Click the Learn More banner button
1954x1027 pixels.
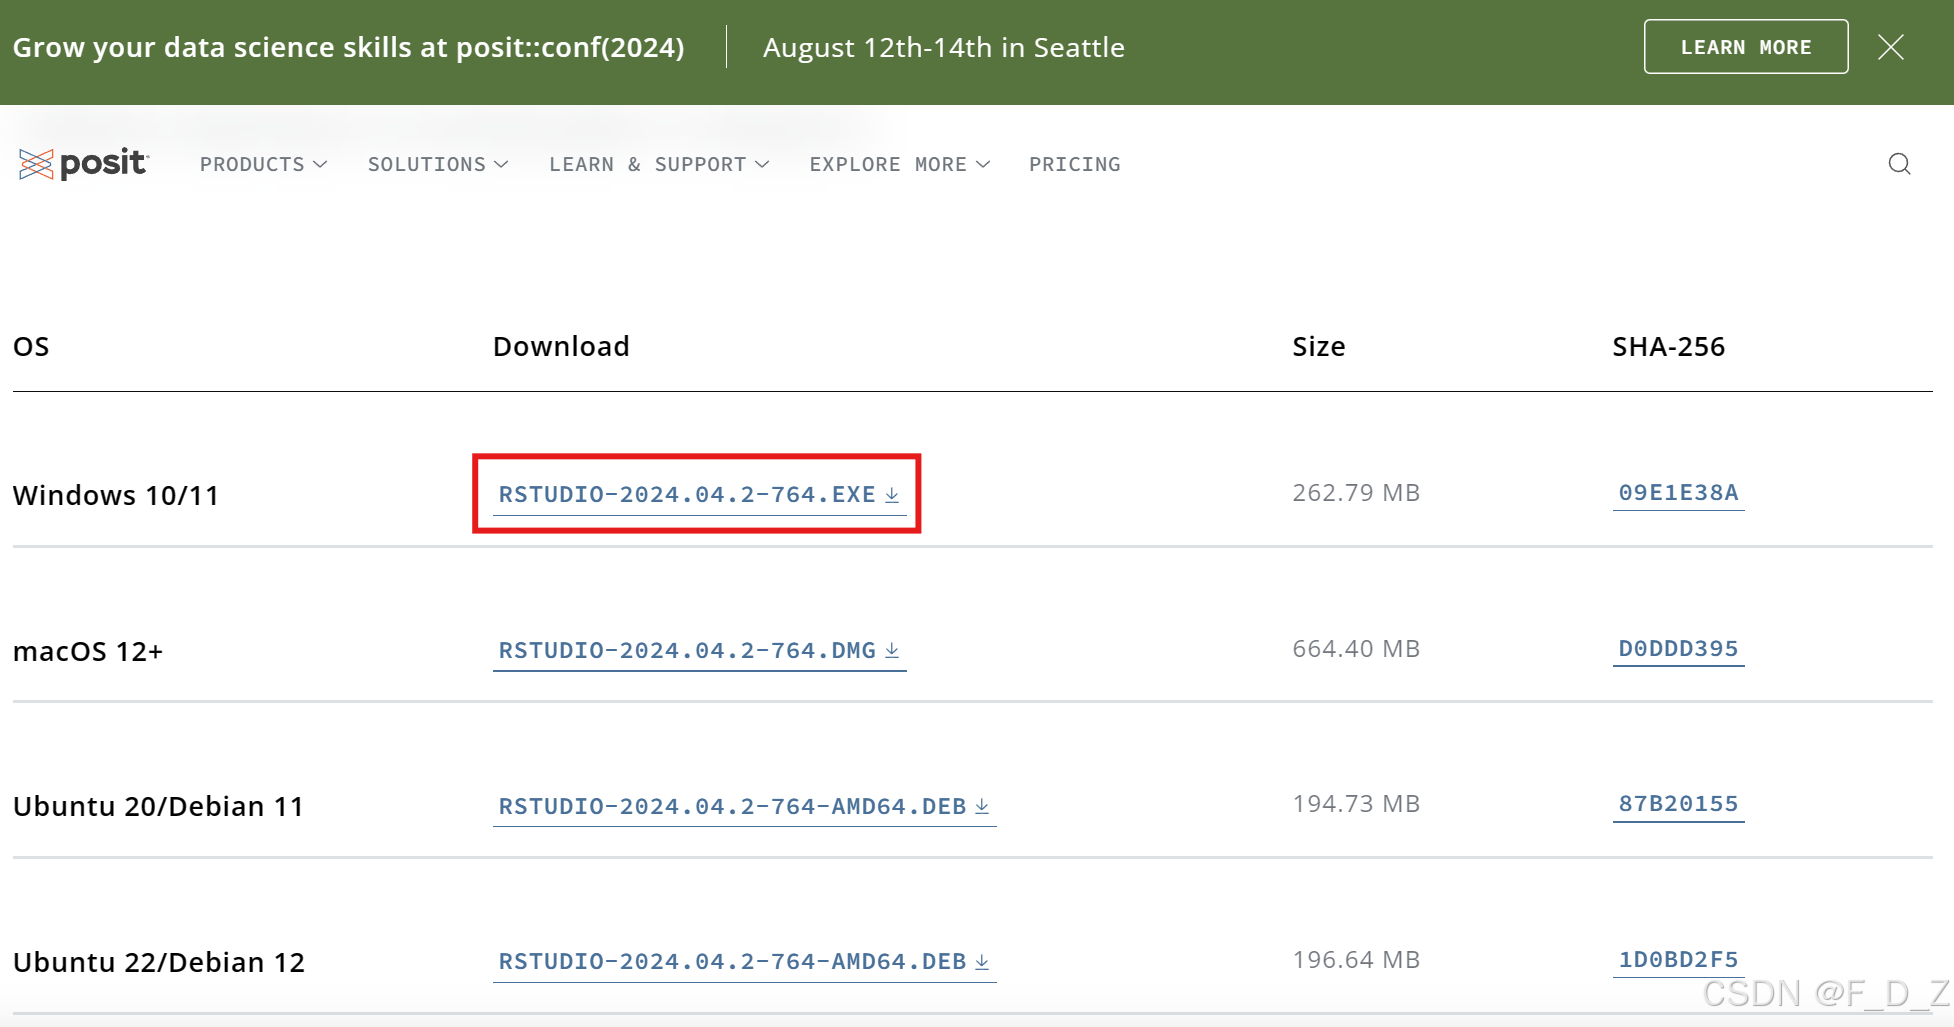click(x=1745, y=47)
